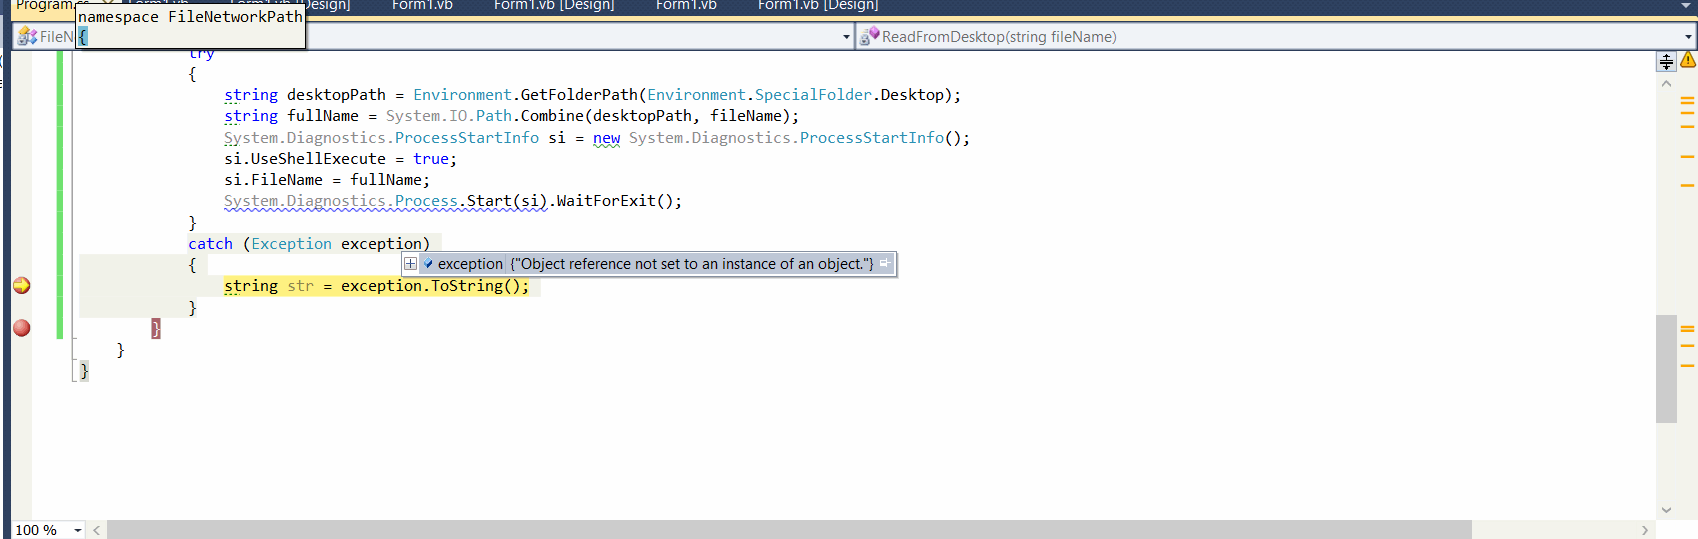Click the class icon in navigation bar
This screenshot has height=539, width=1698.
[x=27, y=37]
